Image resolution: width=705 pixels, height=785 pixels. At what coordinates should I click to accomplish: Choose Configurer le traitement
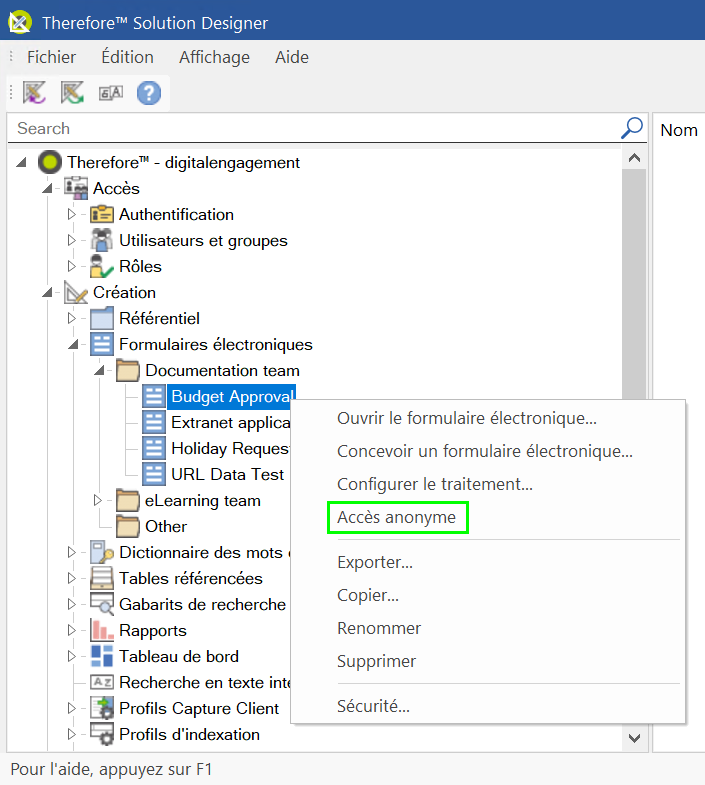coord(488,484)
